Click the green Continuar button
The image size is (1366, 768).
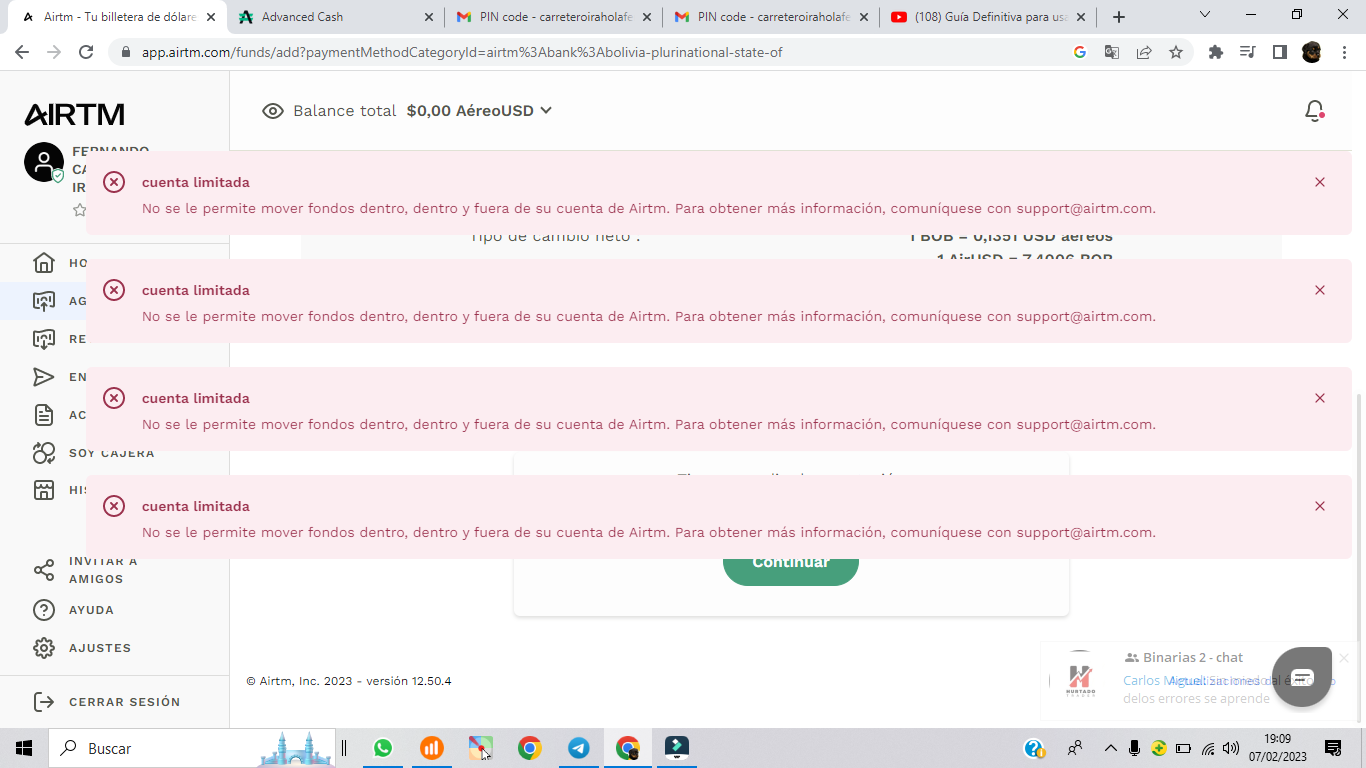791,562
